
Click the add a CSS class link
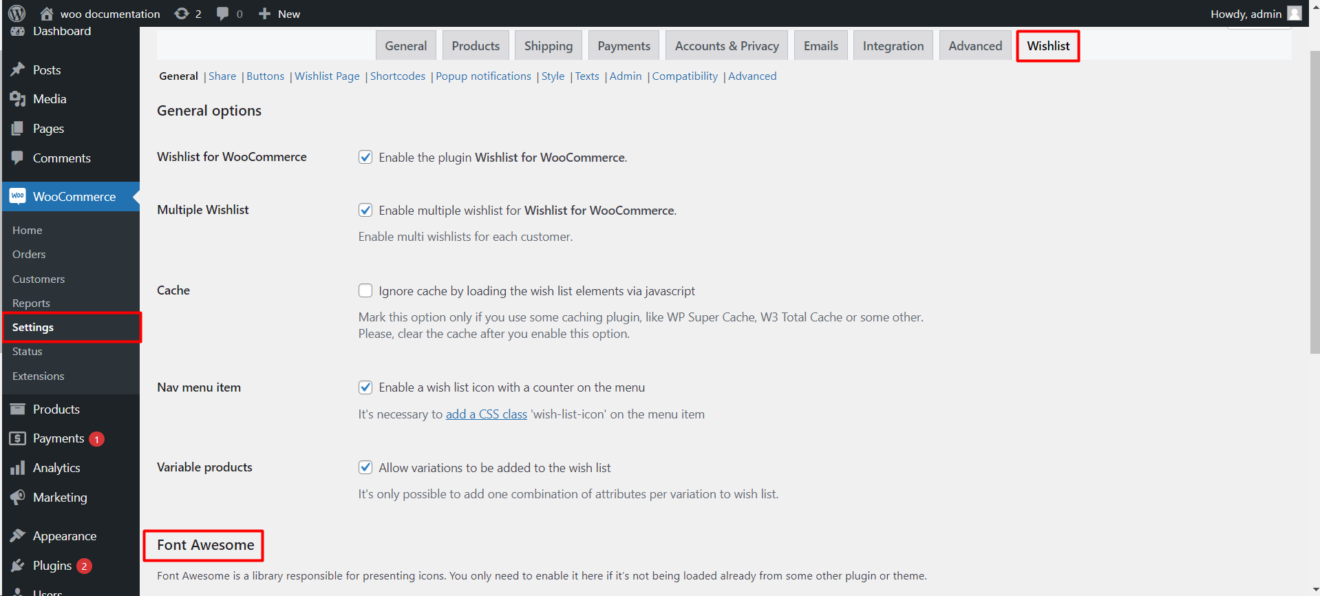[486, 413]
